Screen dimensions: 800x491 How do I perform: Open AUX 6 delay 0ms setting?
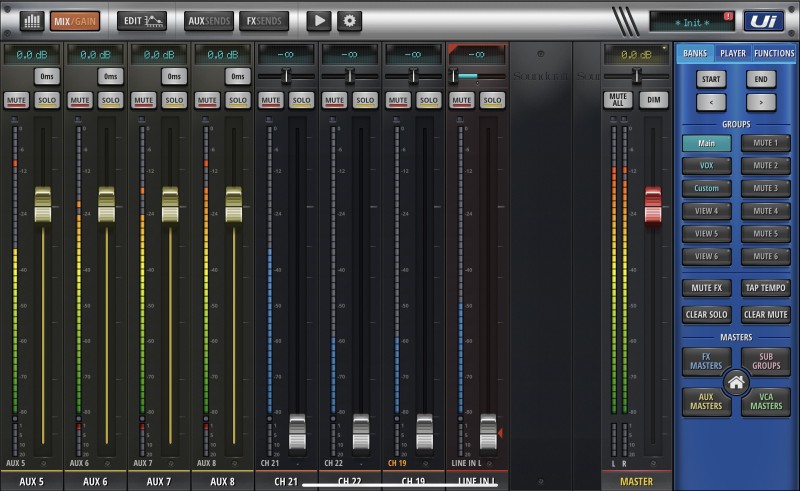pyautogui.click(x=110, y=76)
